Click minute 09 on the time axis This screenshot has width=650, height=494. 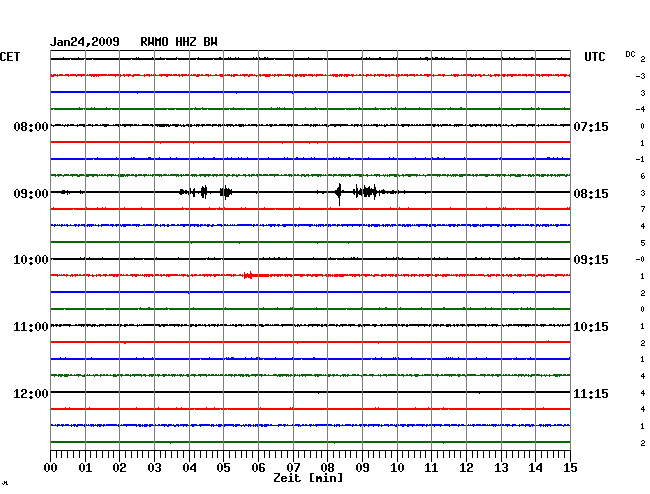[362, 468]
